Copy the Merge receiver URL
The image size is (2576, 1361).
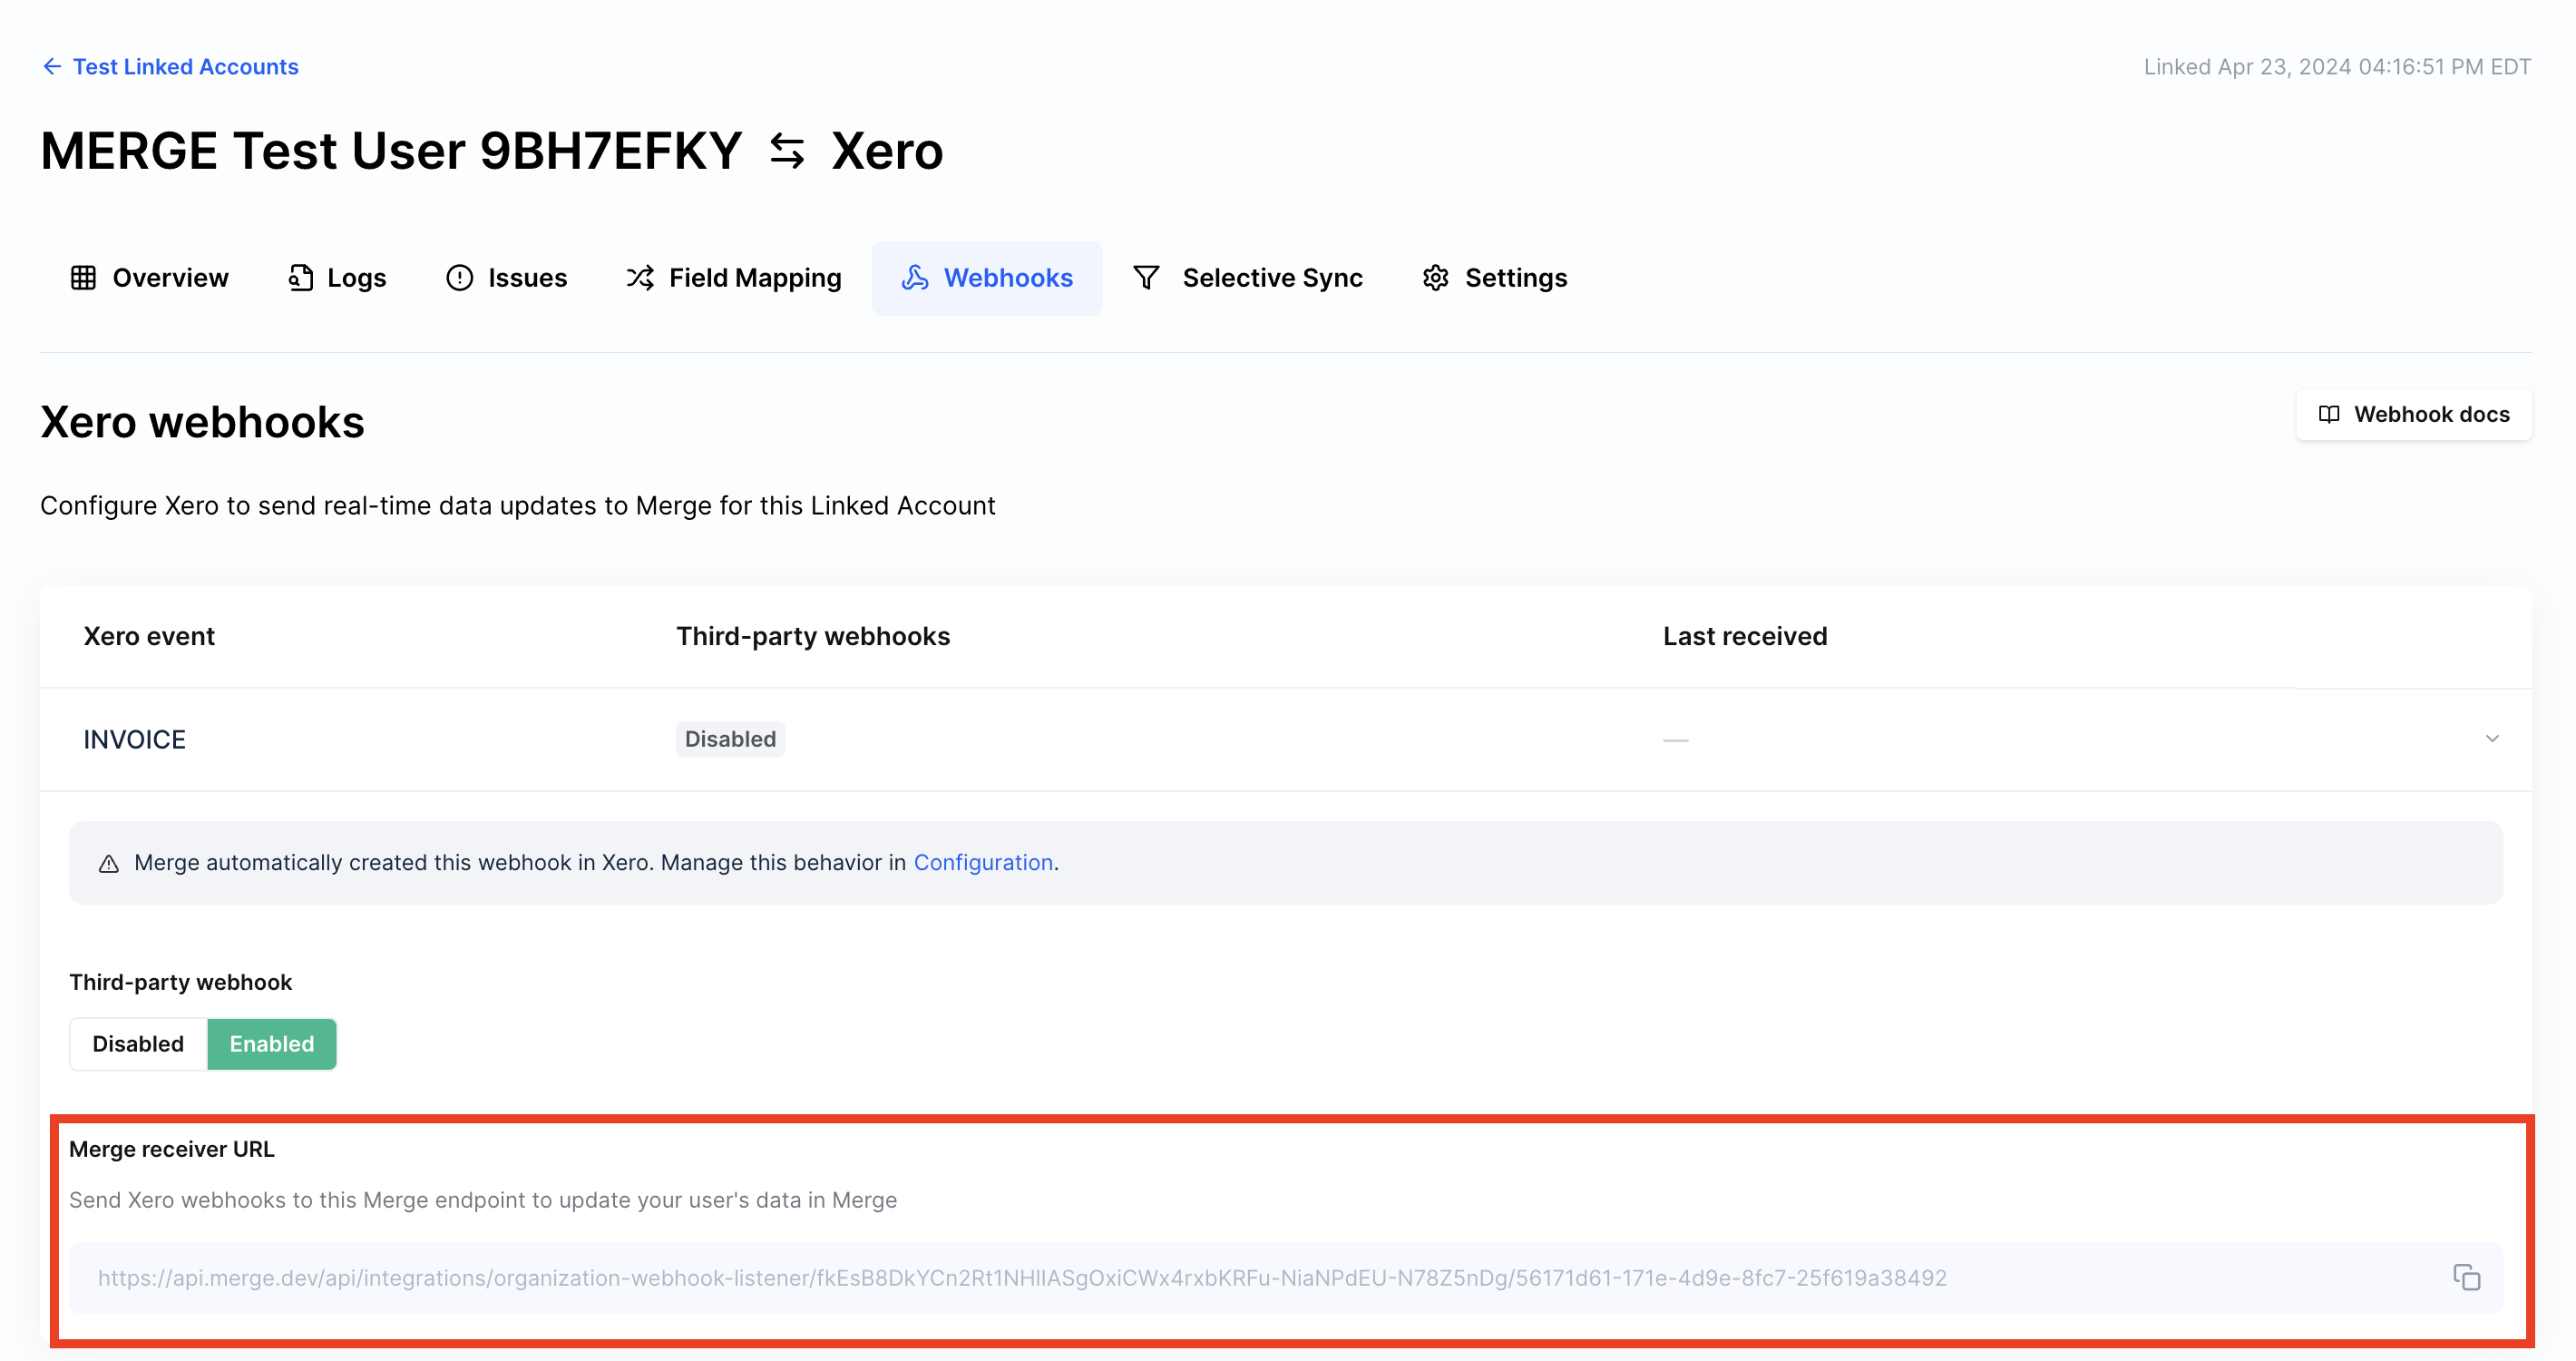pyautogui.click(x=2466, y=1277)
